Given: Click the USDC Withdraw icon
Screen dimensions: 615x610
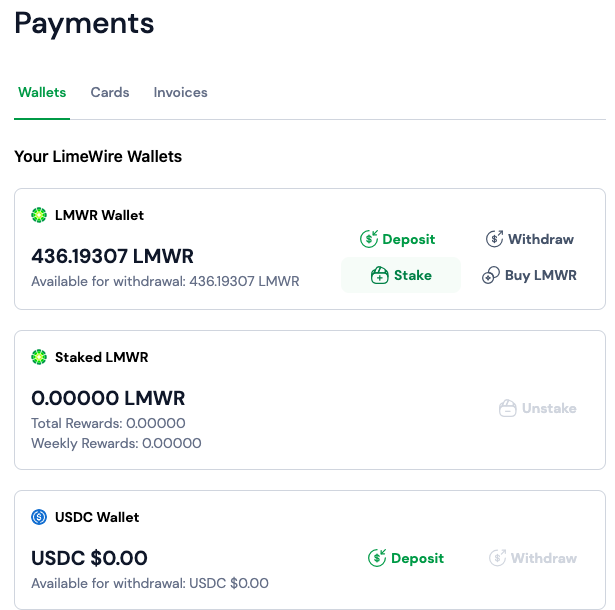Looking at the screenshot, I should (x=497, y=558).
